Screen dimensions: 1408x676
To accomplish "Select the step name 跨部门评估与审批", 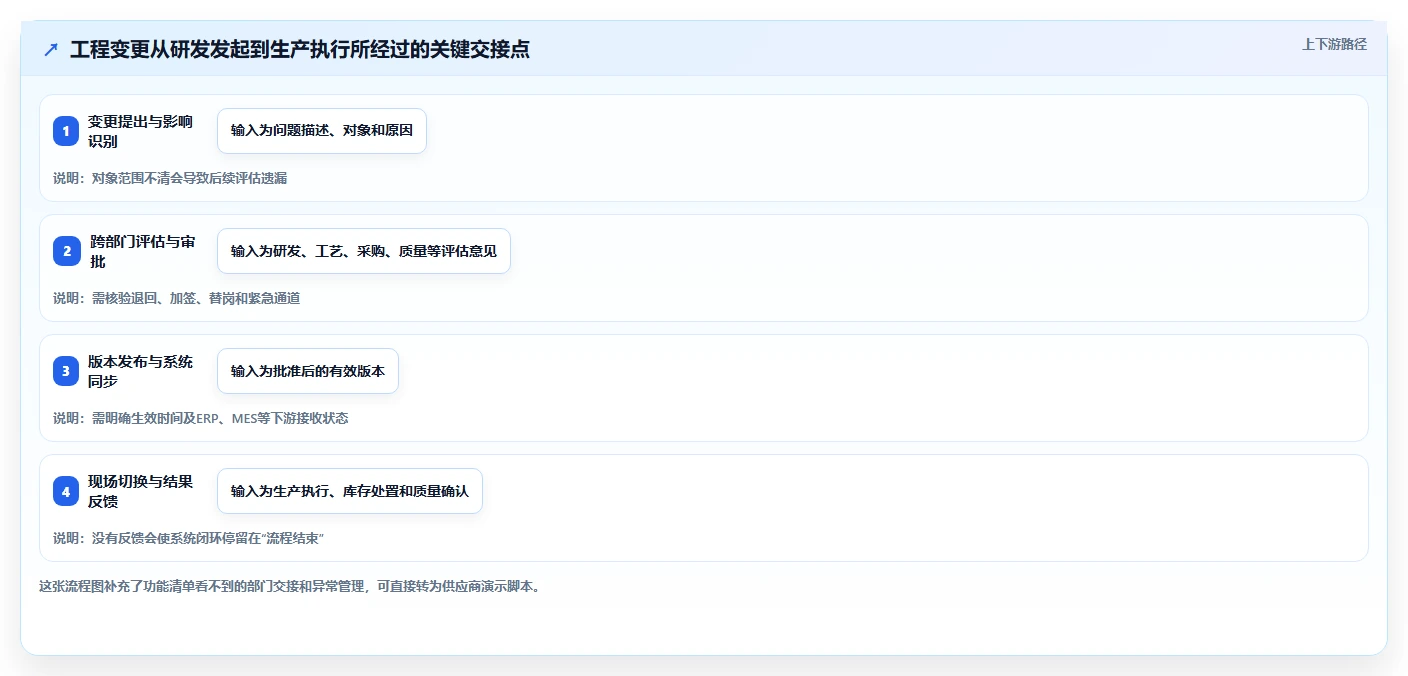I will 142,251.
